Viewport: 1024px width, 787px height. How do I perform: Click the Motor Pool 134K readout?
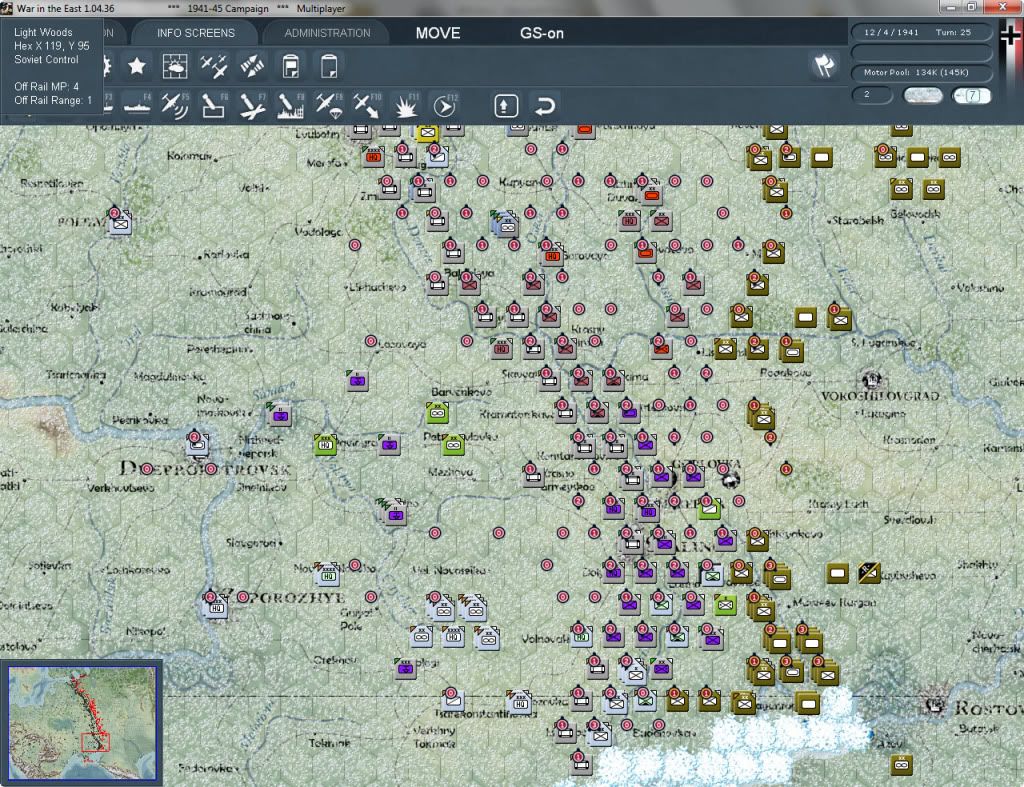pos(921,72)
